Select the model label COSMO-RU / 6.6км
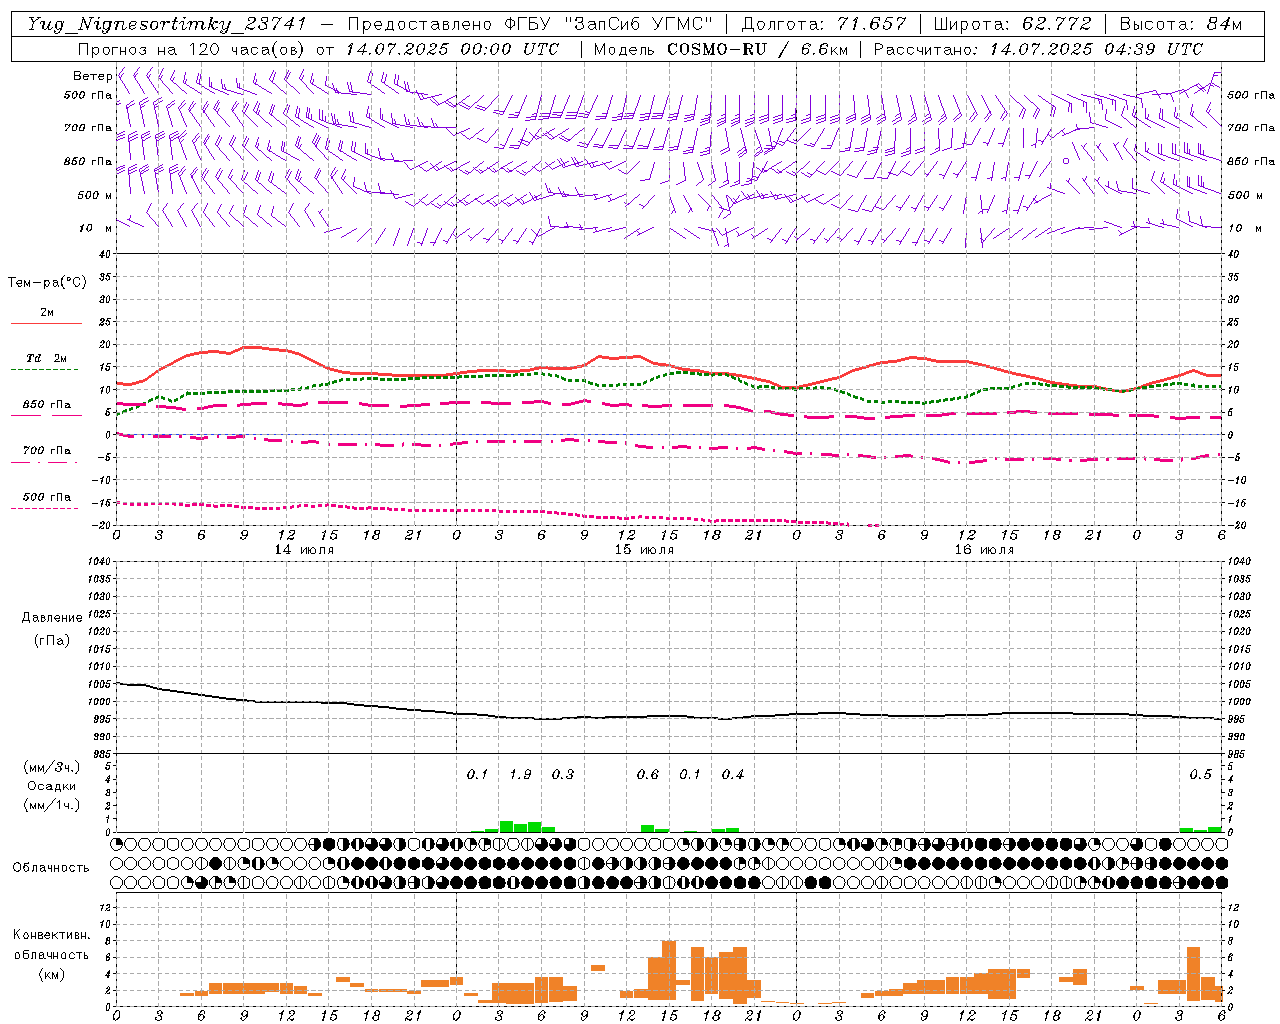Image resolution: width=1280 pixels, height=1024 pixels. coord(758,49)
